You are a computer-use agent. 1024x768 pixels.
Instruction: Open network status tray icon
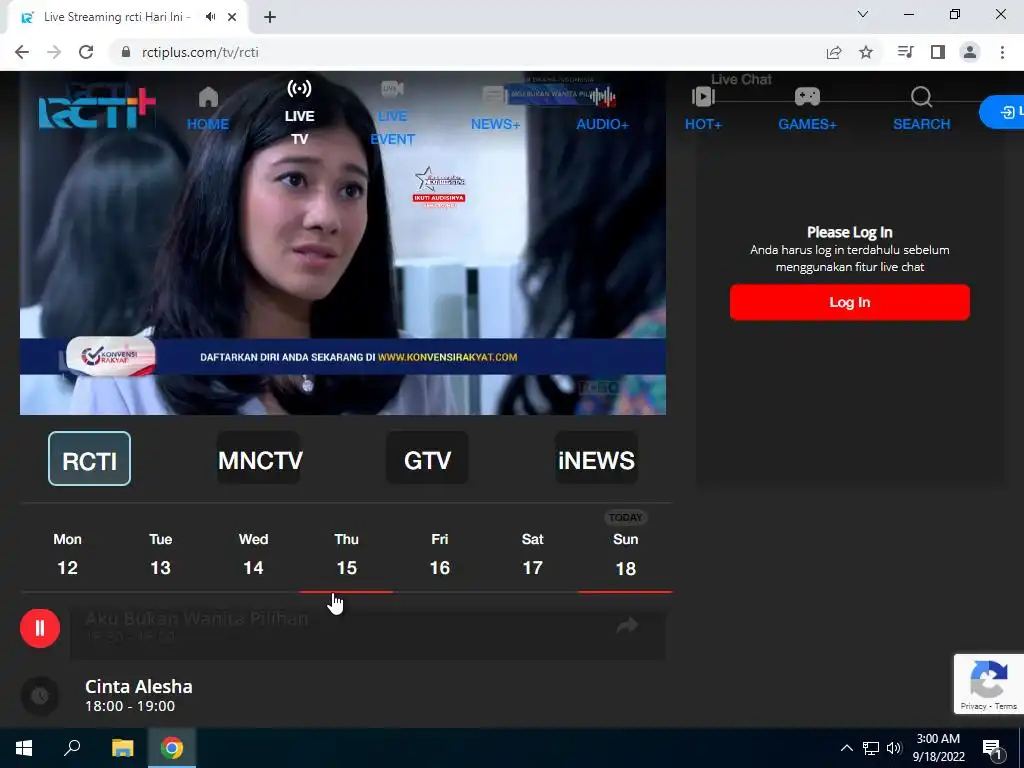point(871,748)
